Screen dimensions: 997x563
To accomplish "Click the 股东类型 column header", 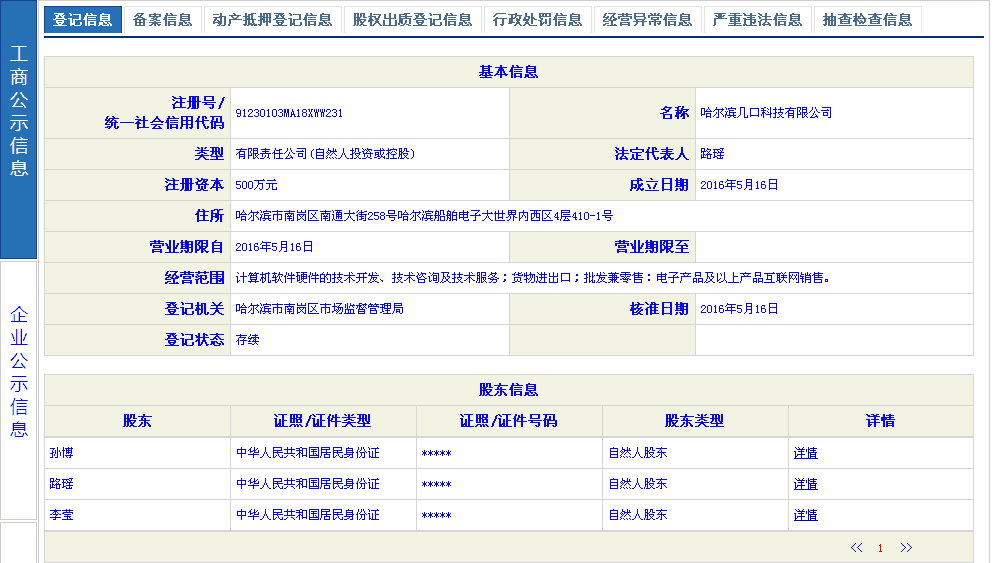I will pyautogui.click(x=694, y=421).
